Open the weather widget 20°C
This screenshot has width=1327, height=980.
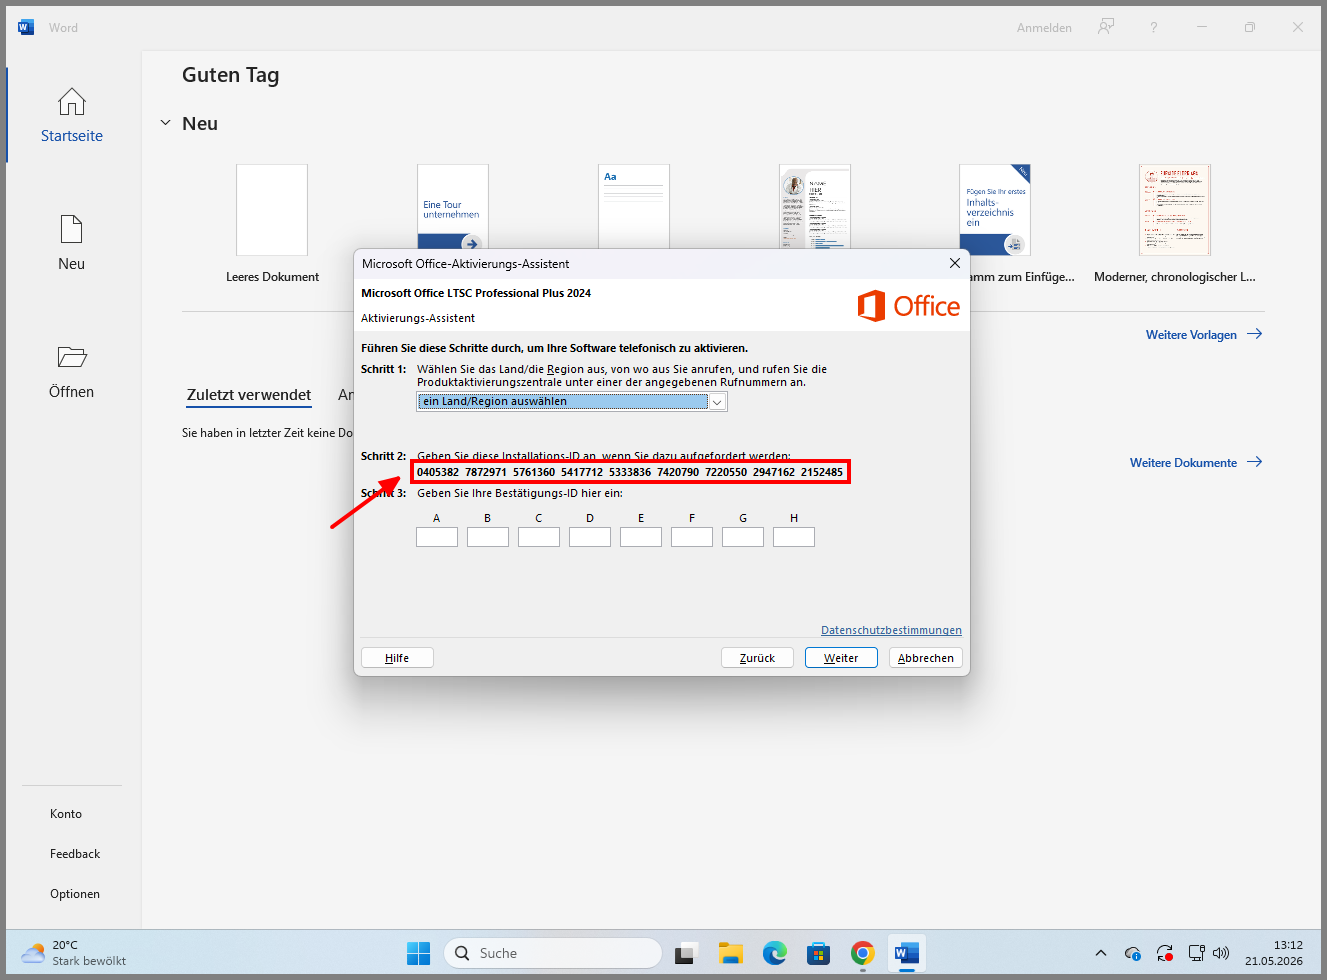tap(75, 953)
